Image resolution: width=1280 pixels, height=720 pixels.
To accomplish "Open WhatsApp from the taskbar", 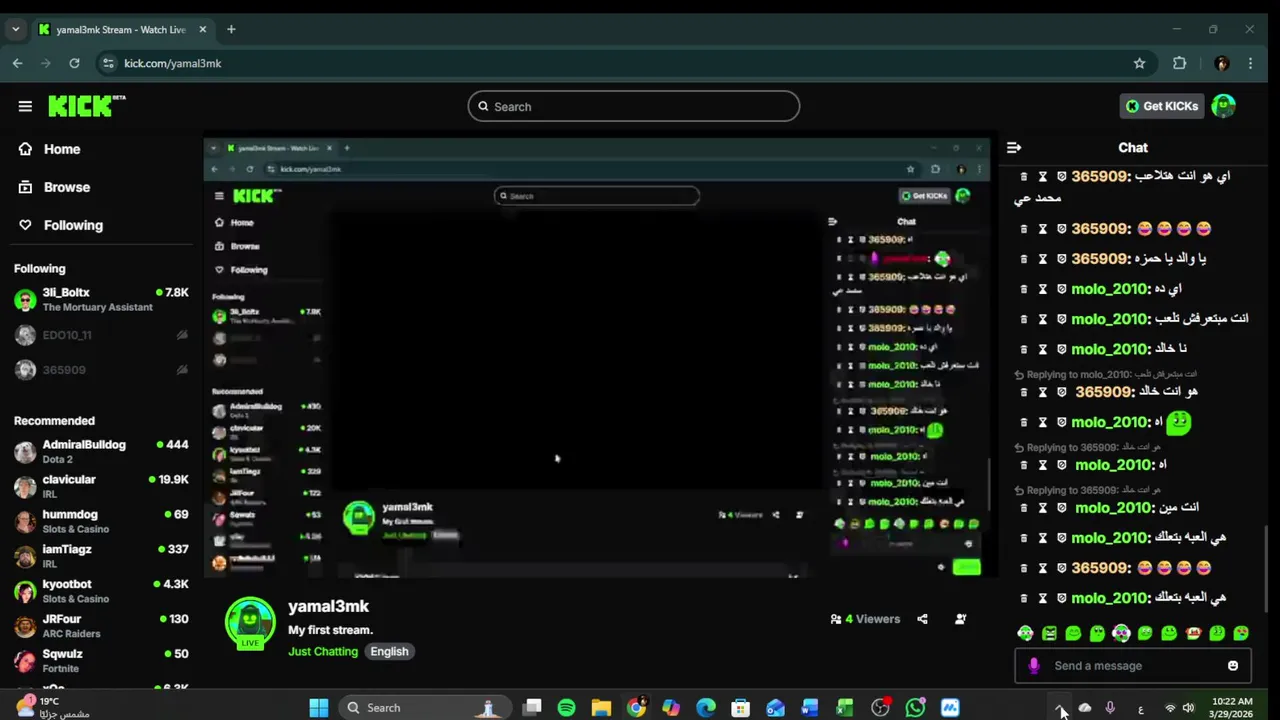I will tap(915, 708).
